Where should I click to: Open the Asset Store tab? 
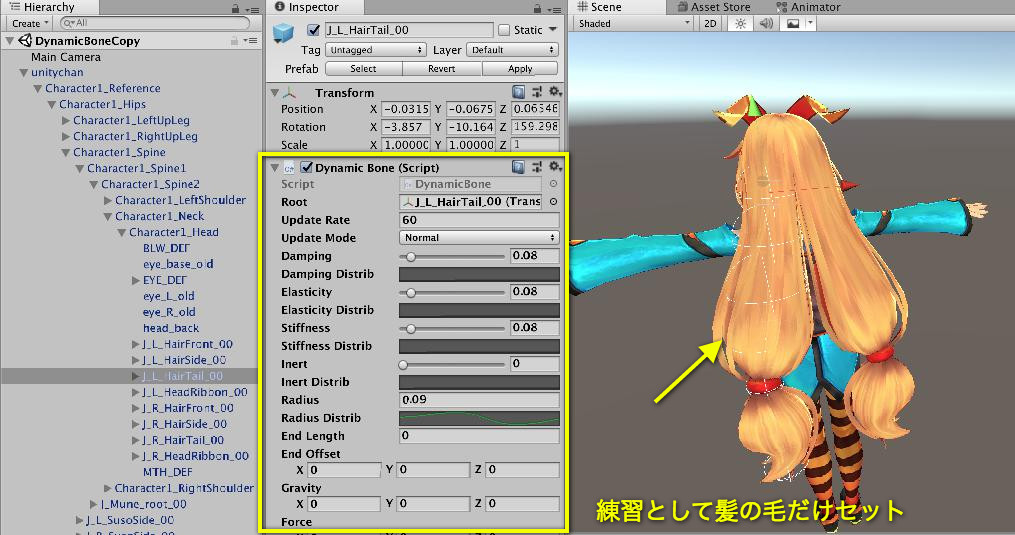click(x=714, y=7)
